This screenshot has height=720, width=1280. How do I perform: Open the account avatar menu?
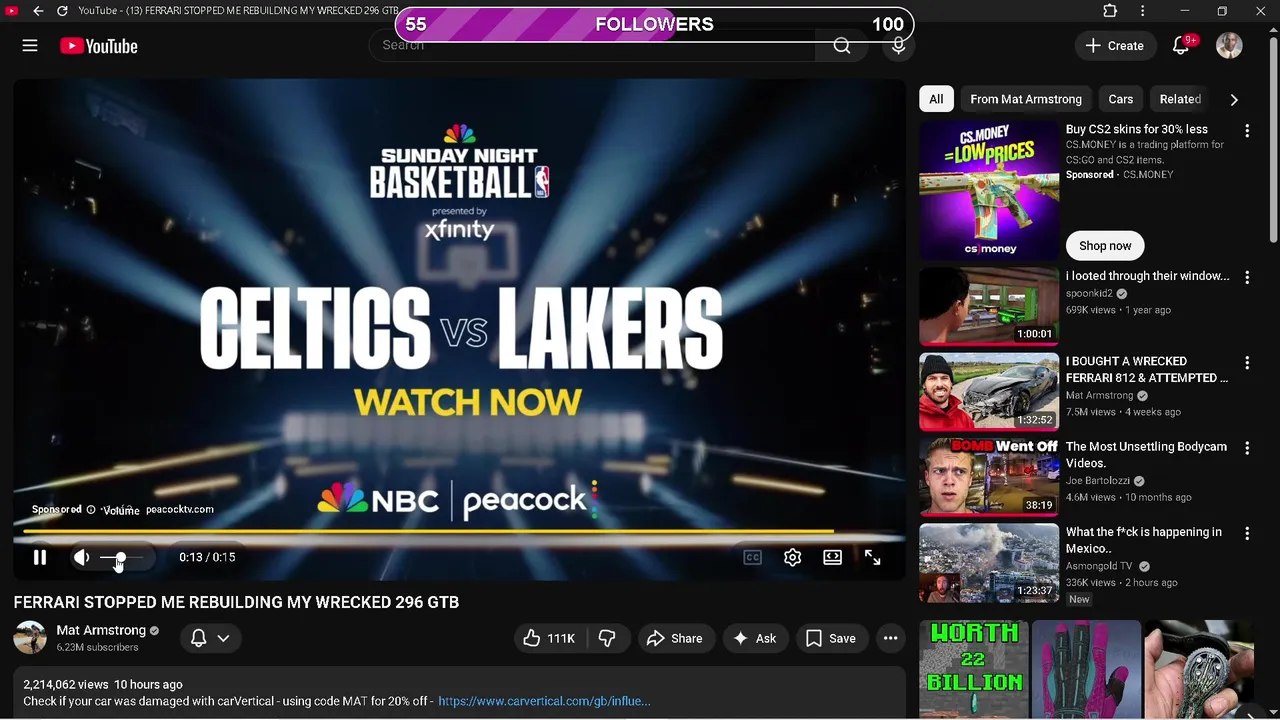[1229, 46]
